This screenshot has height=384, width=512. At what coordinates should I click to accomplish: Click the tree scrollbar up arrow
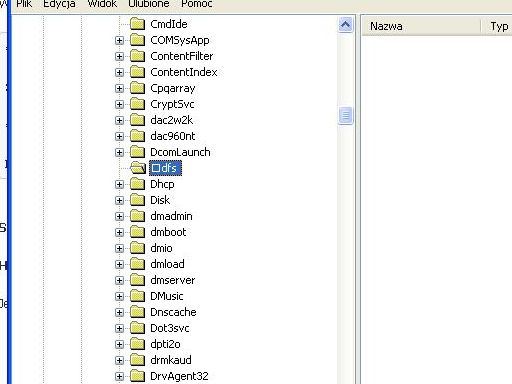click(345, 25)
